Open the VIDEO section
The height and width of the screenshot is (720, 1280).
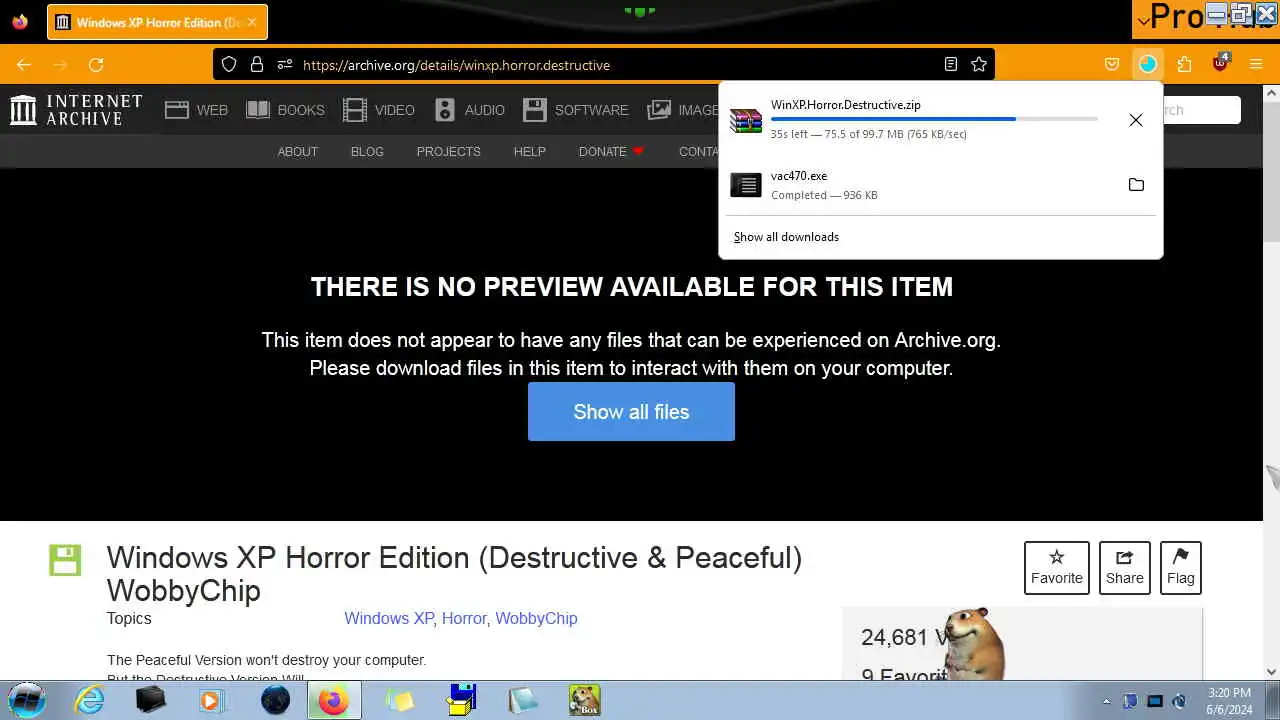click(379, 110)
